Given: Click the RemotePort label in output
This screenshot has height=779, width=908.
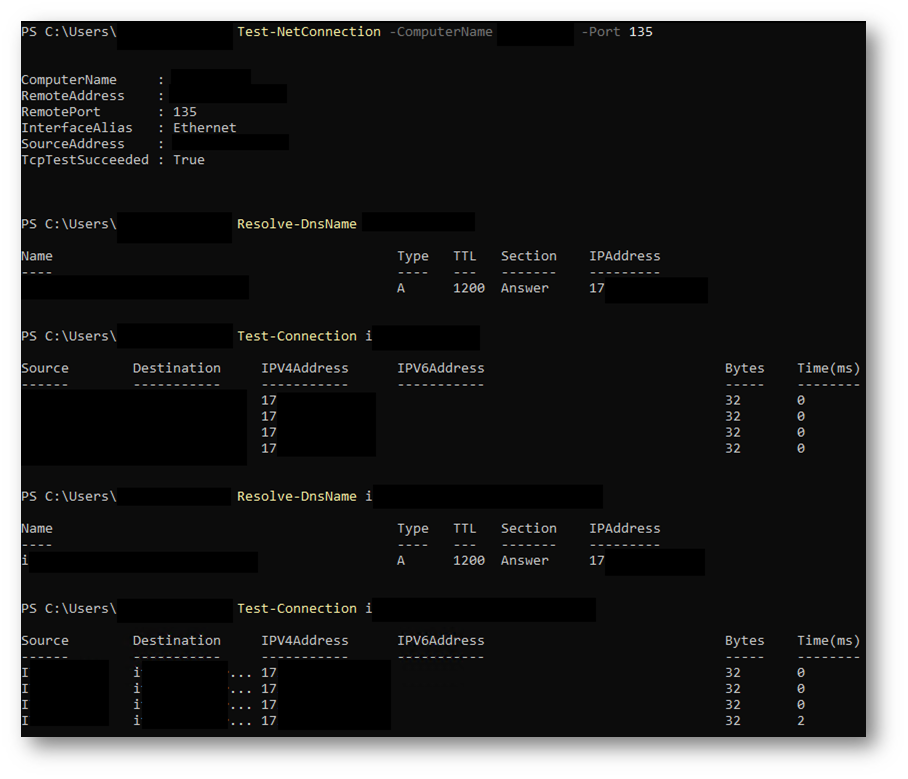Looking at the screenshot, I should tap(60, 112).
